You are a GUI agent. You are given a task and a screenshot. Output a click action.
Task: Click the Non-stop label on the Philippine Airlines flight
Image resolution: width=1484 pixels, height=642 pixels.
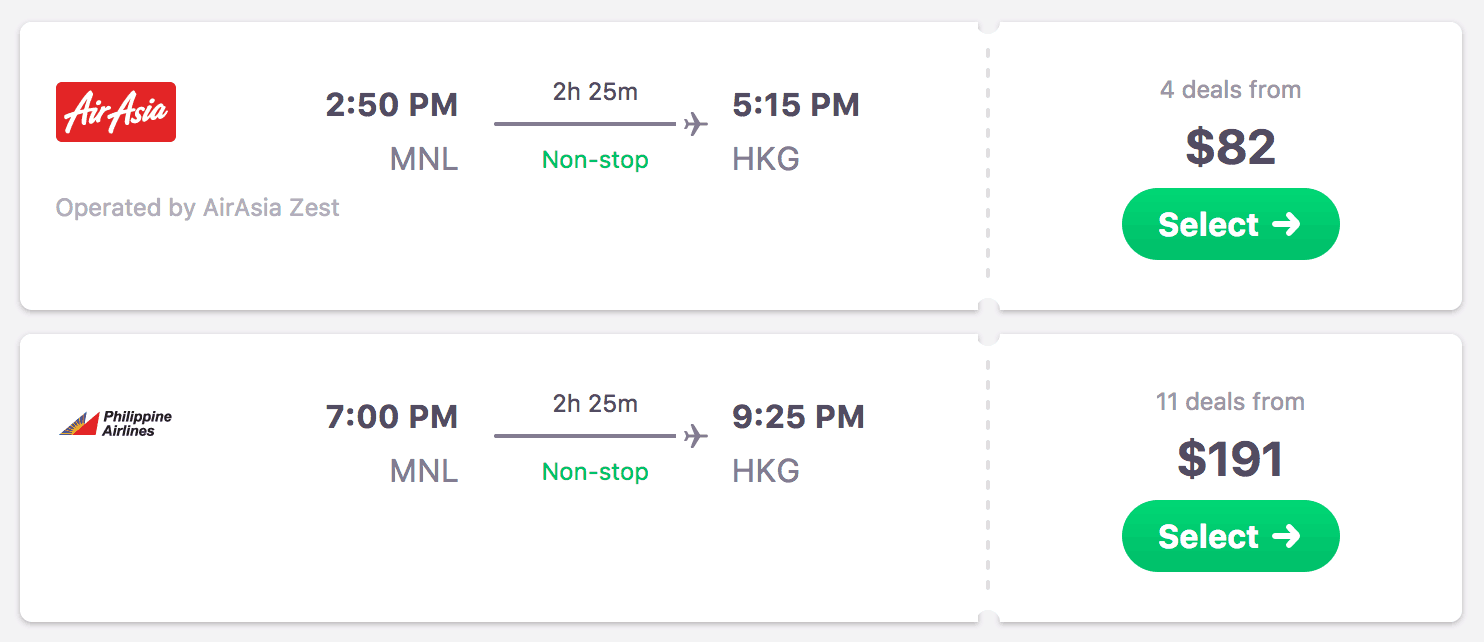[x=595, y=472]
